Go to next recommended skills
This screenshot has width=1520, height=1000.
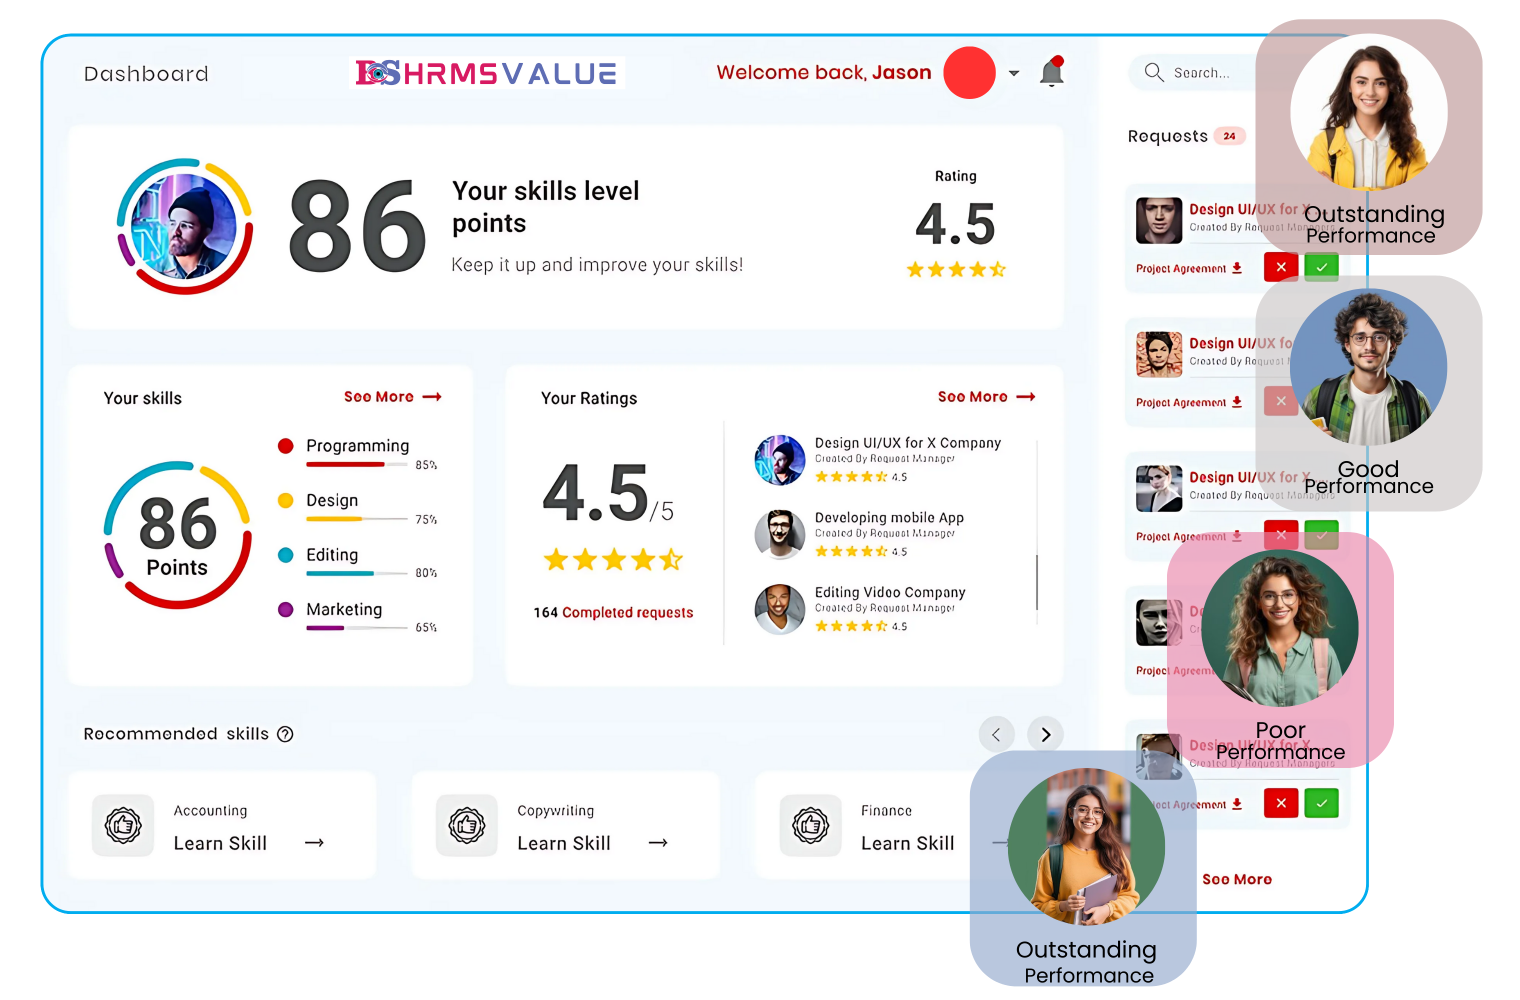(1045, 735)
